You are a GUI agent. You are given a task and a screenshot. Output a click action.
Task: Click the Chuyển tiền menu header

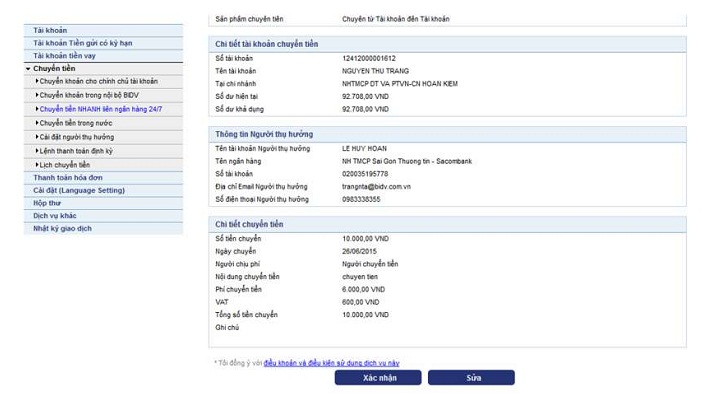click(x=103, y=68)
